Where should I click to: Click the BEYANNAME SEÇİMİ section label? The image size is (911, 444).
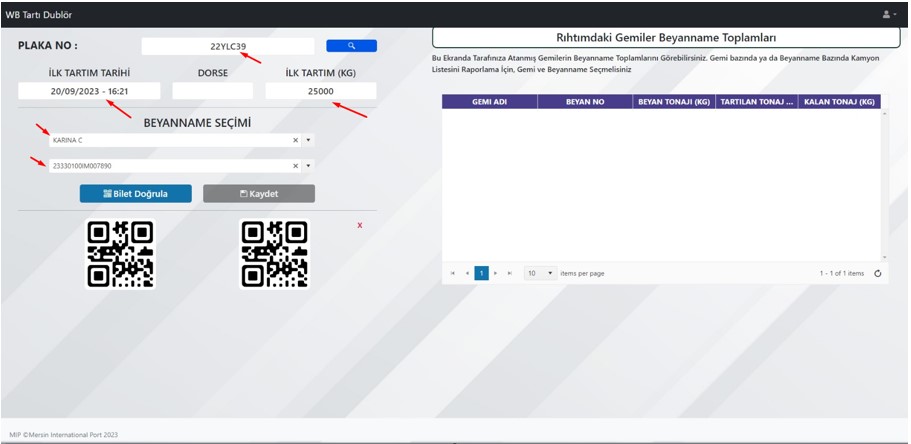click(198, 123)
